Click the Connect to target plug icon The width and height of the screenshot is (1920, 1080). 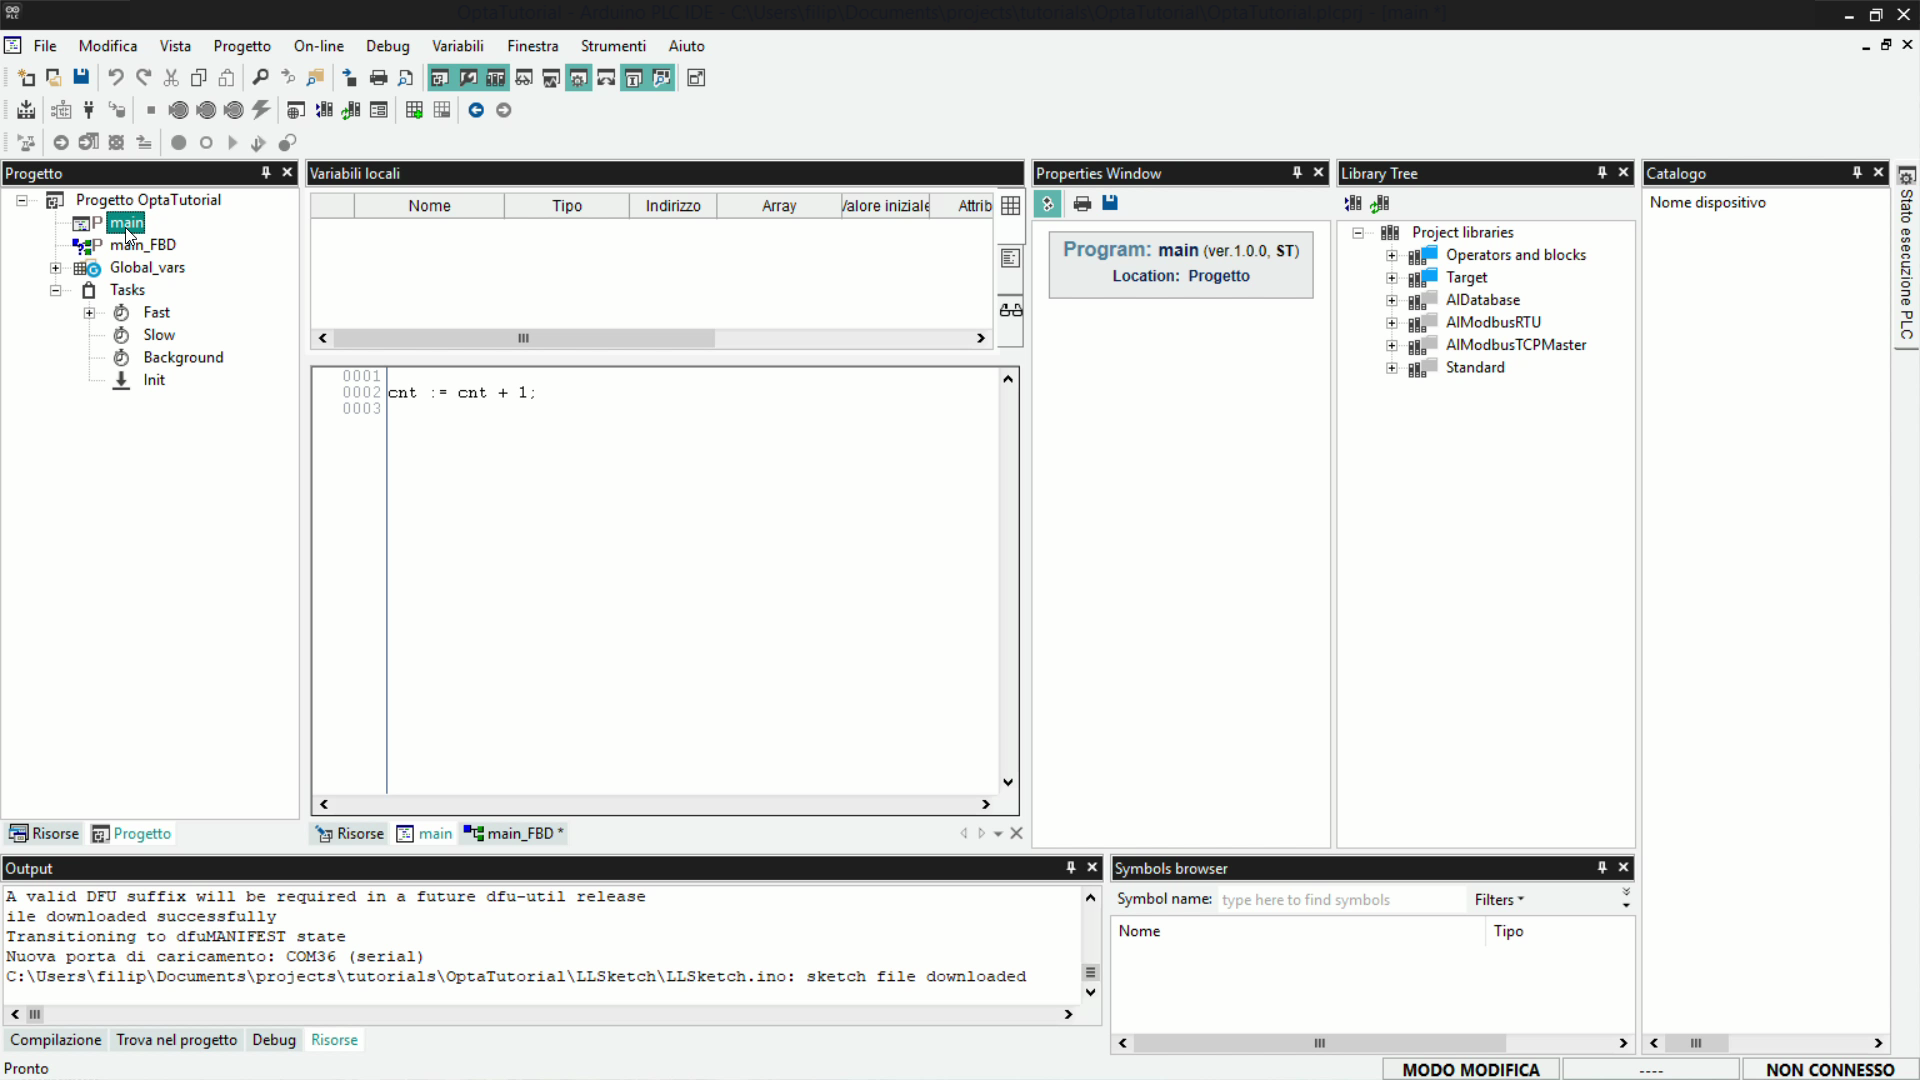pos(89,110)
